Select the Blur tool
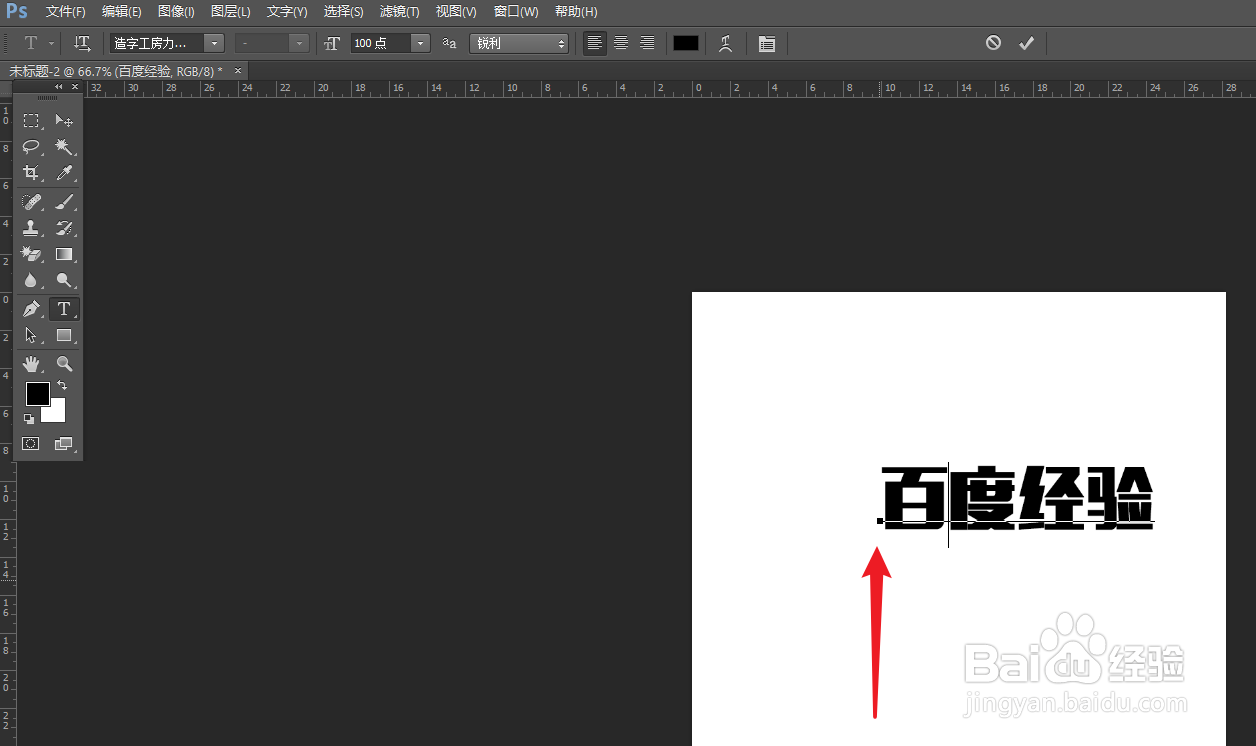Viewport: 1256px width, 746px height. click(32, 280)
